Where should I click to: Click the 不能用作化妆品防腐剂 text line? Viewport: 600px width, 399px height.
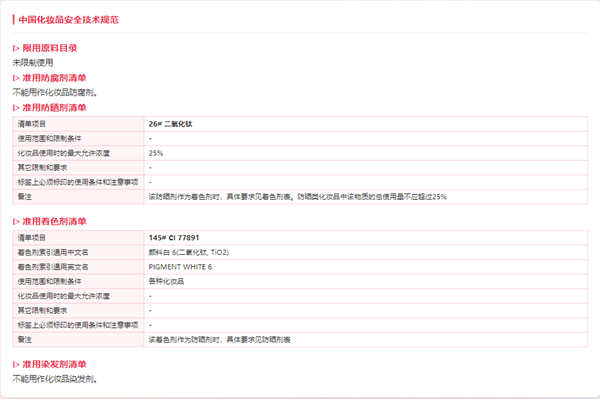[55, 93]
